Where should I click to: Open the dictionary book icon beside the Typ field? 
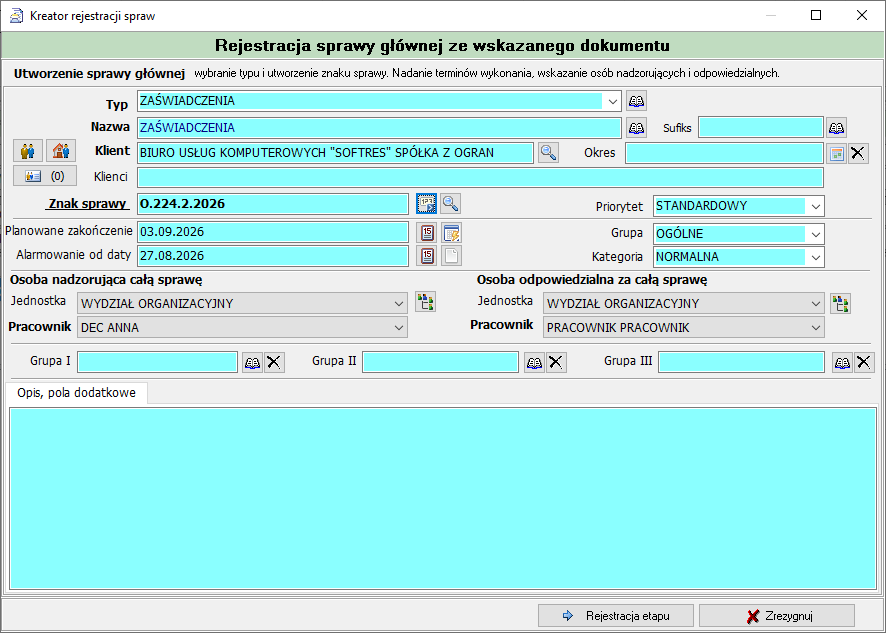636,101
